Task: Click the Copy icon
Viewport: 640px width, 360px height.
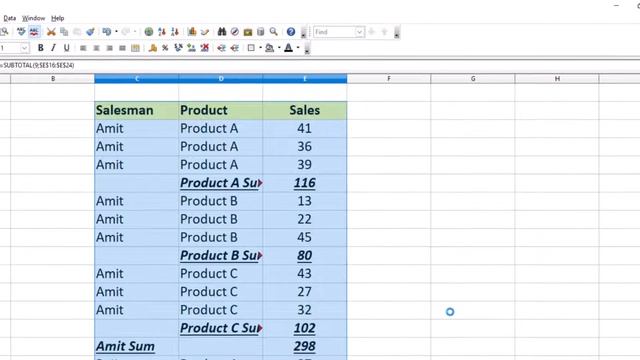Action: pos(64,31)
